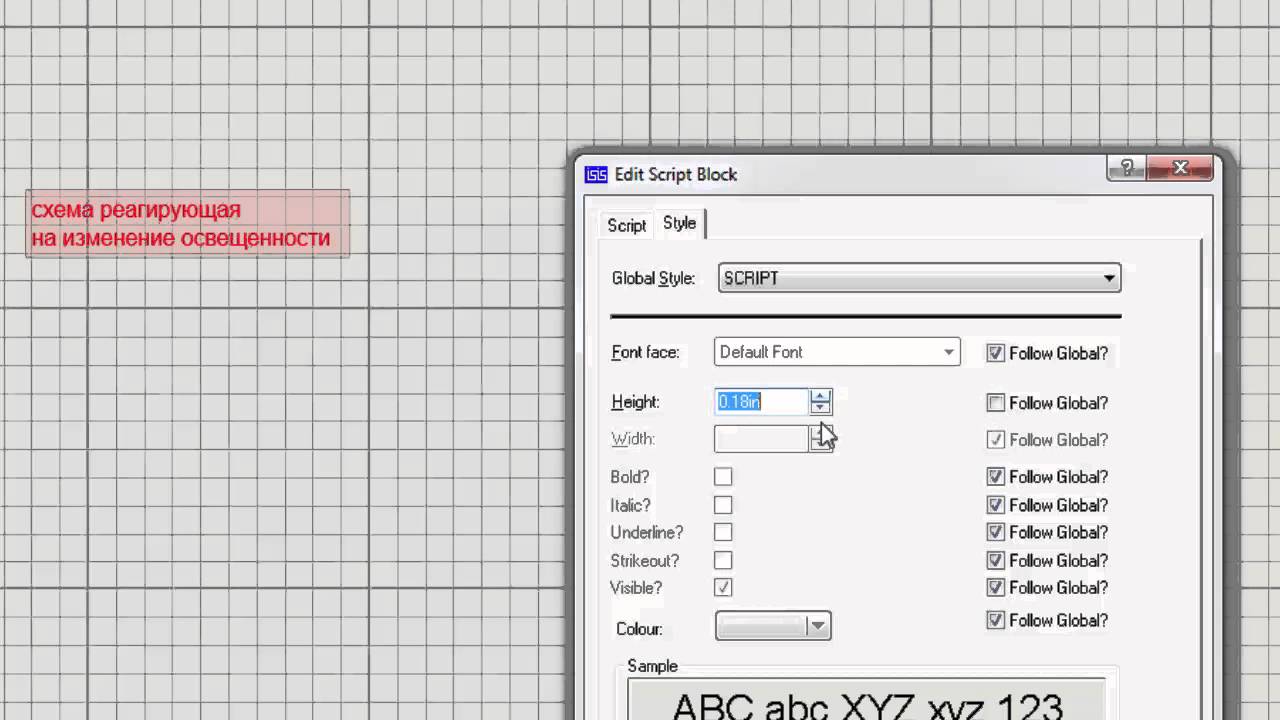1280x720 pixels.
Task: Click the Font face label
Action: (x=645, y=352)
